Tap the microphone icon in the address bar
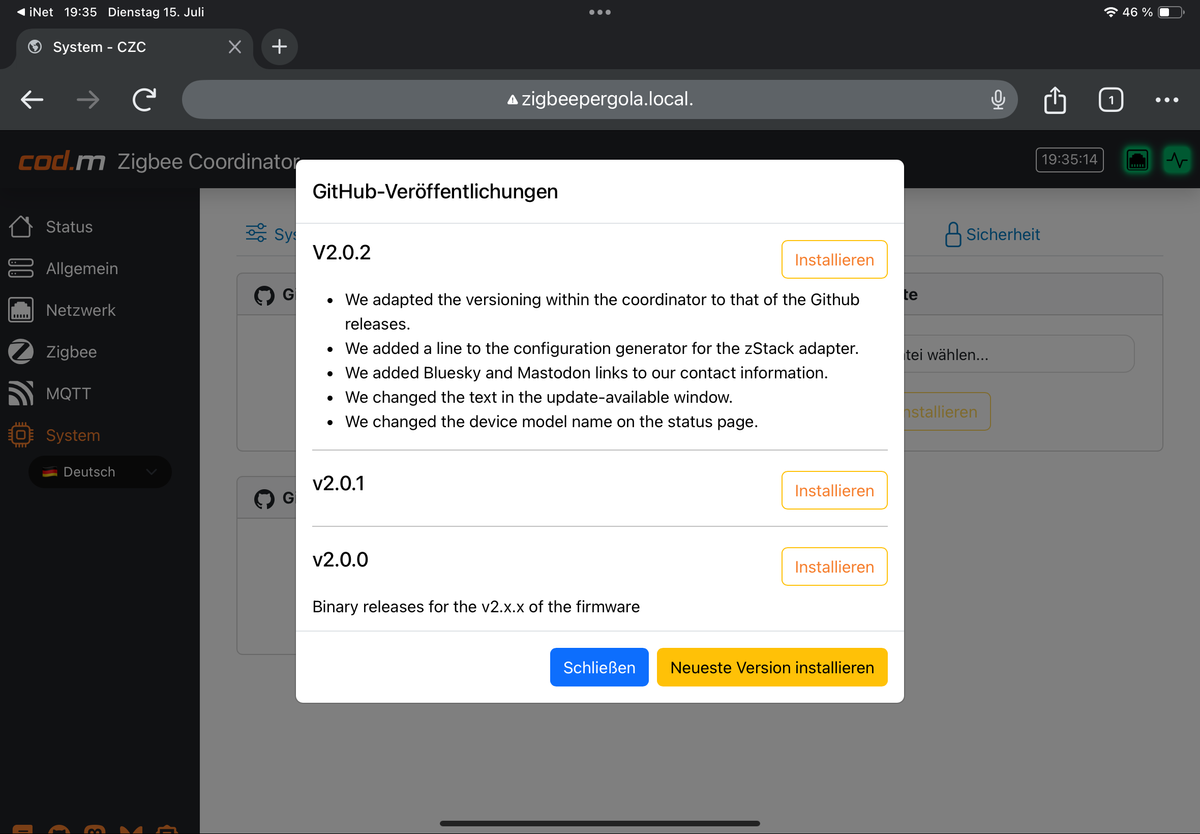 click(x=997, y=99)
